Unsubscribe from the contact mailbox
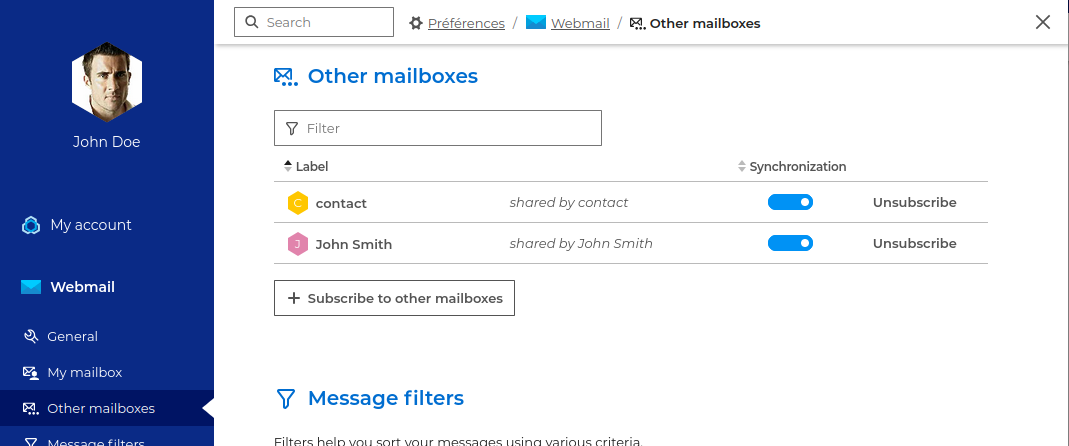1069x446 pixels. click(x=914, y=202)
